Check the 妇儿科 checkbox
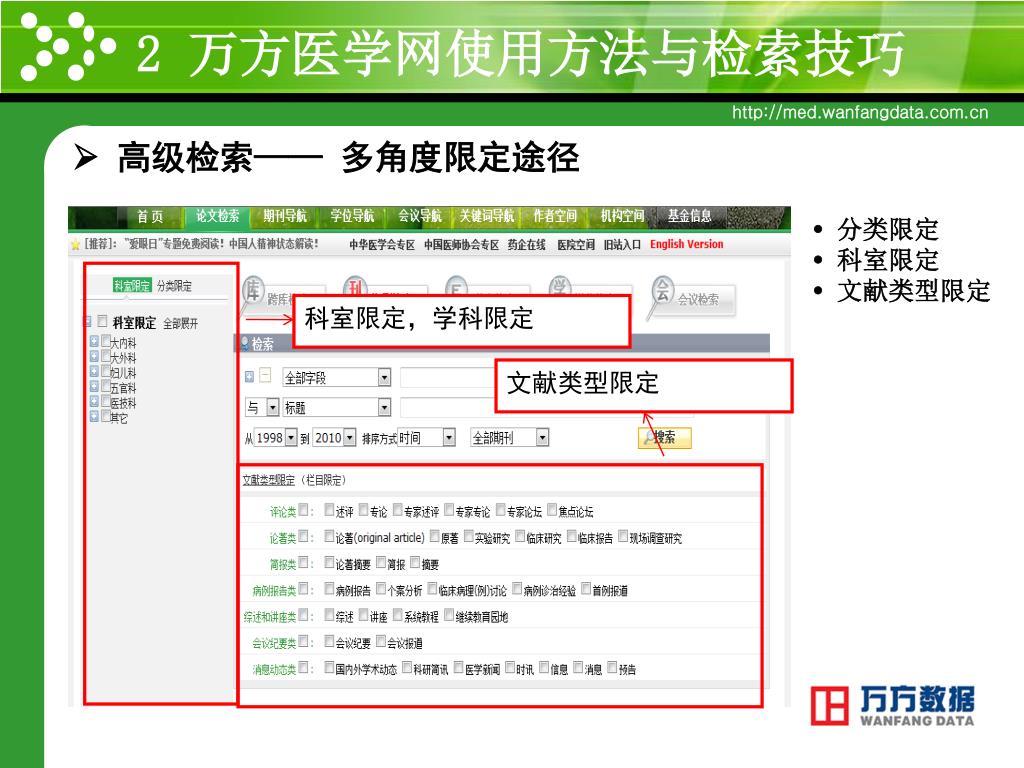 coord(105,371)
